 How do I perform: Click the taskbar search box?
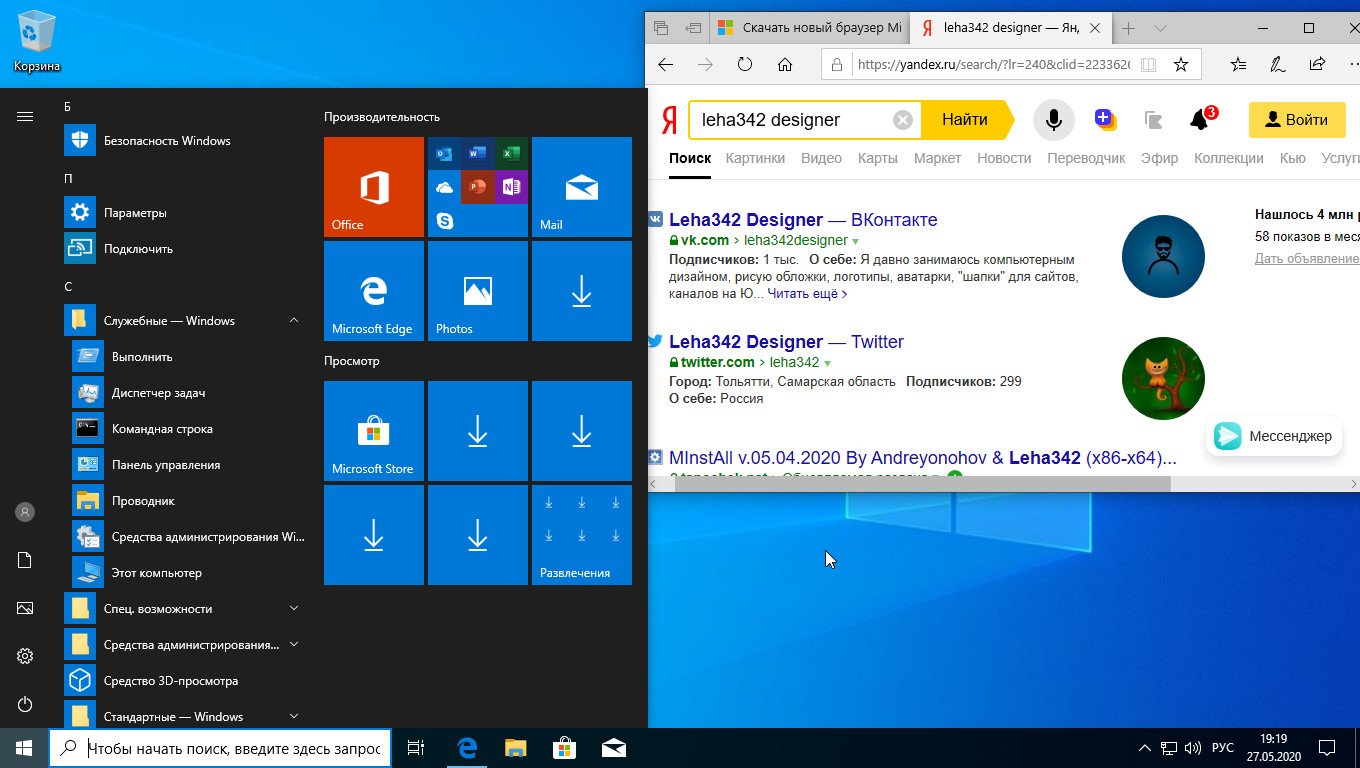coord(218,748)
